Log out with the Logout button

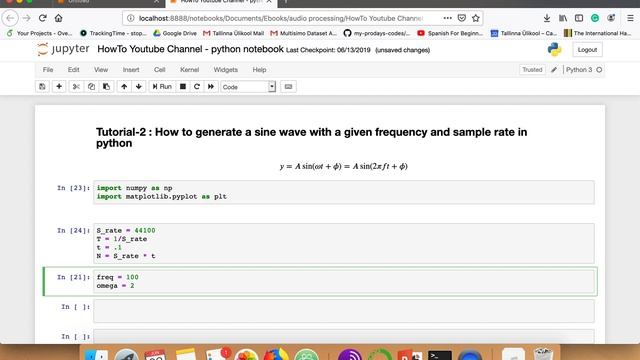click(587, 50)
